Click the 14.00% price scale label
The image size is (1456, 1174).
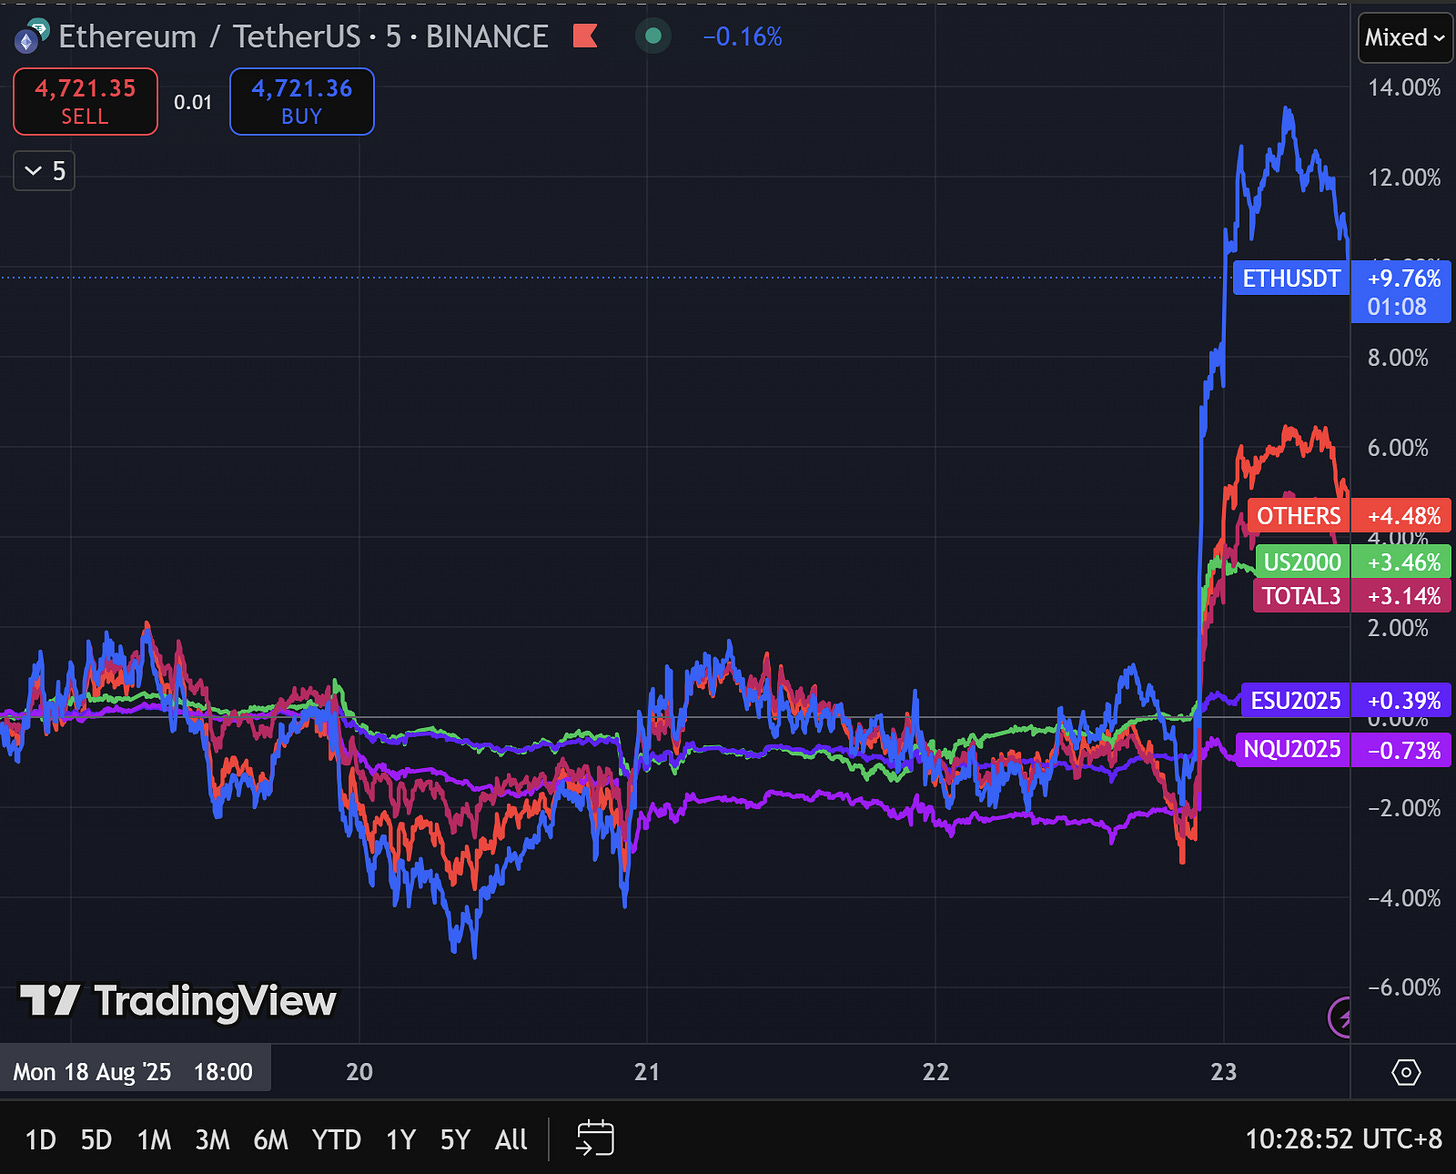coord(1404,87)
